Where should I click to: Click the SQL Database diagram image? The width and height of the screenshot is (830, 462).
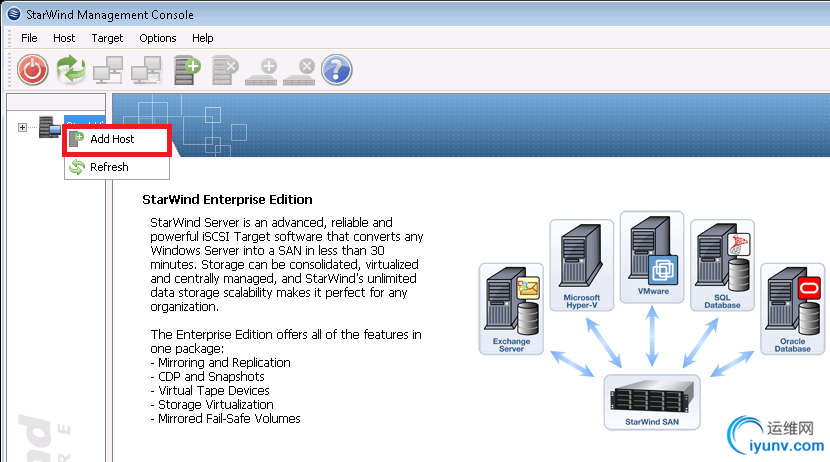coord(722,265)
